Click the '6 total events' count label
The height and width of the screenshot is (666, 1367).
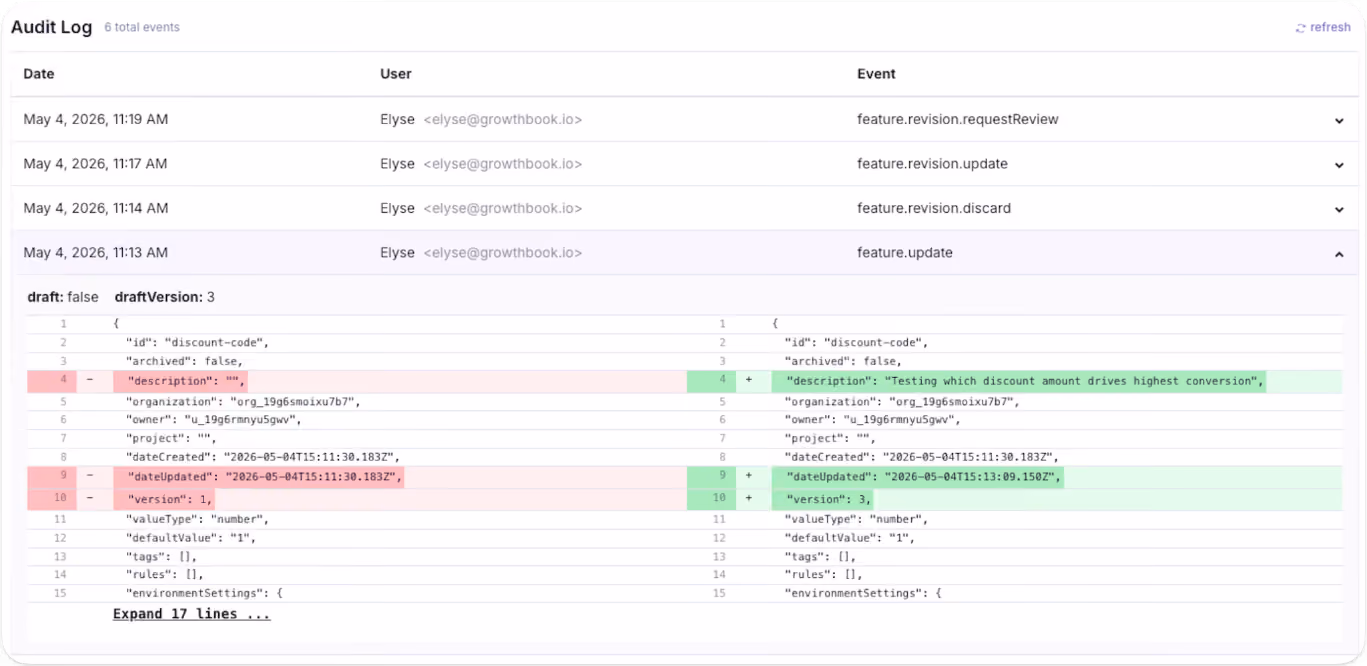pyautogui.click(x=142, y=28)
